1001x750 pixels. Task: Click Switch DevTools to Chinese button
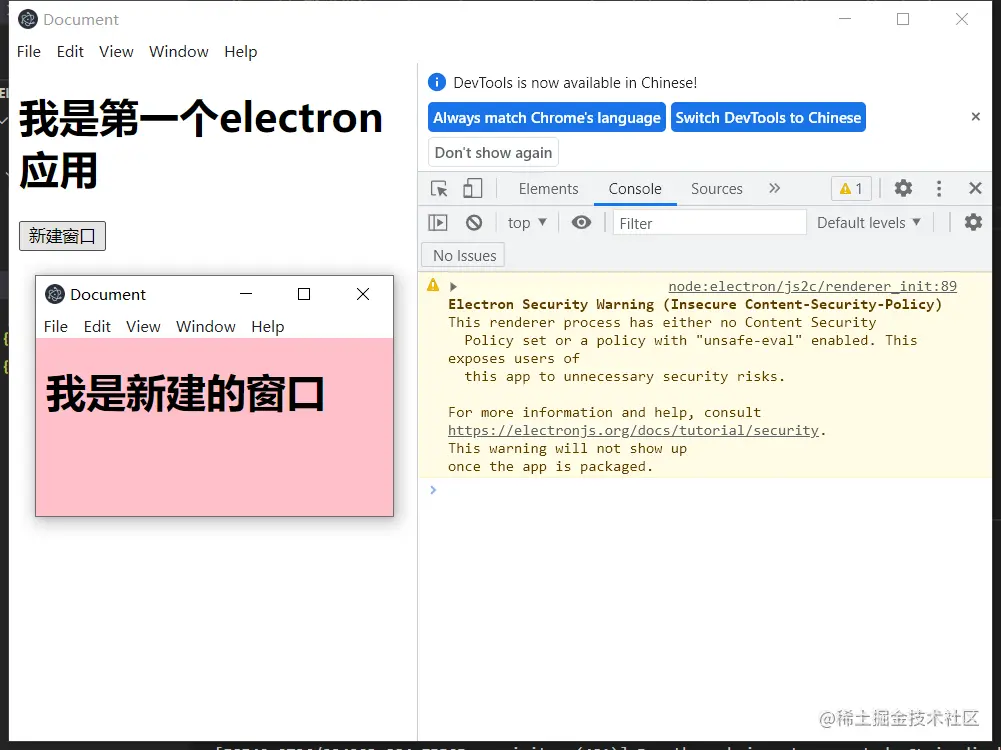[x=768, y=117]
